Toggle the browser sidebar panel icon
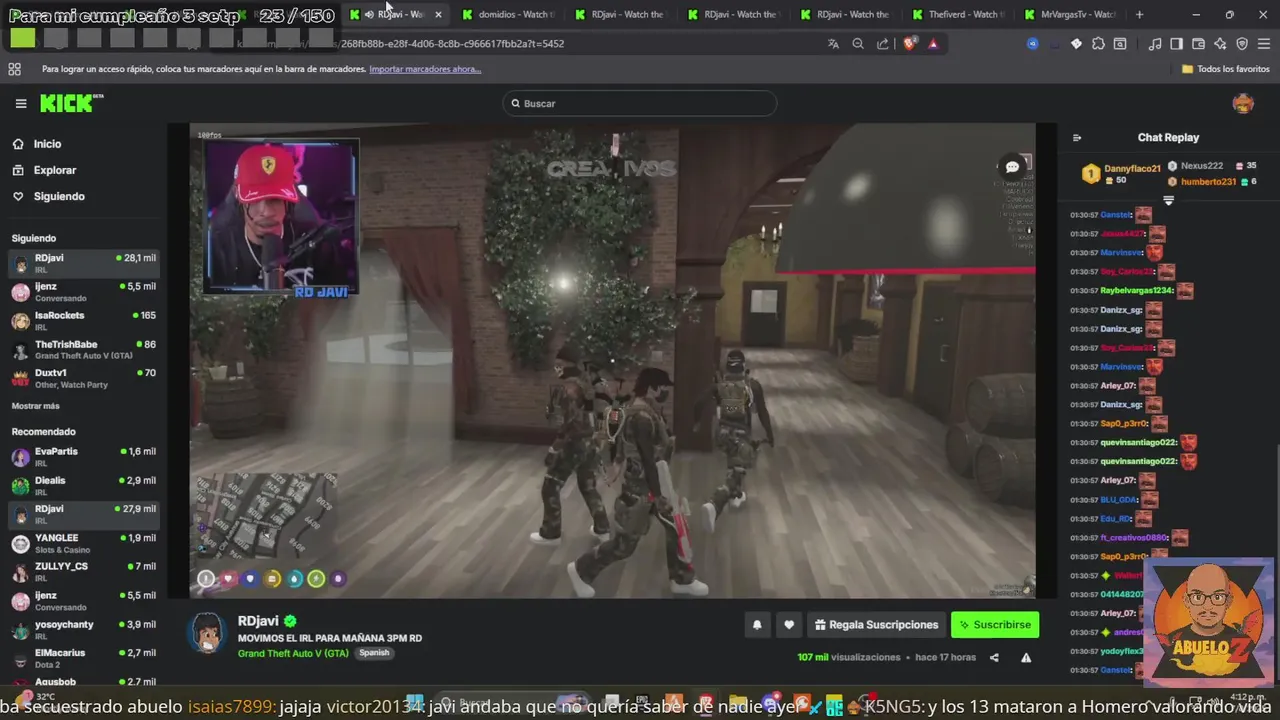The height and width of the screenshot is (720, 1280). (1177, 44)
